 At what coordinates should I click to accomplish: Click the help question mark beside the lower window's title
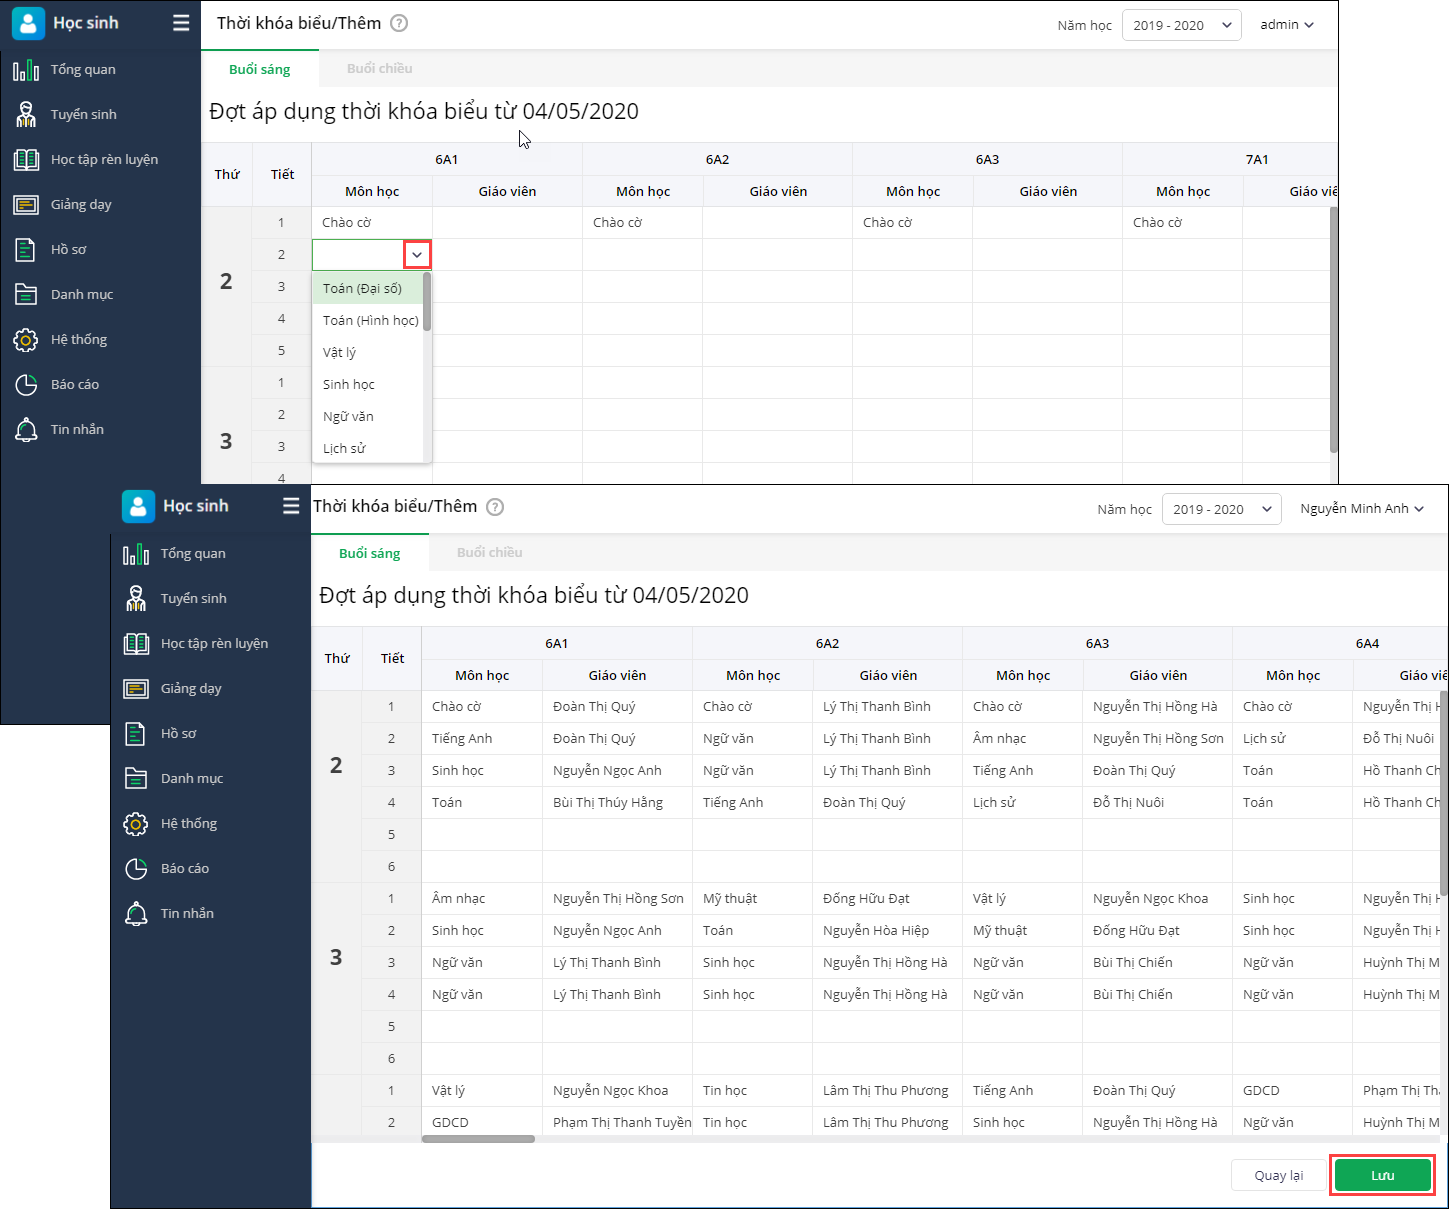coord(495,507)
